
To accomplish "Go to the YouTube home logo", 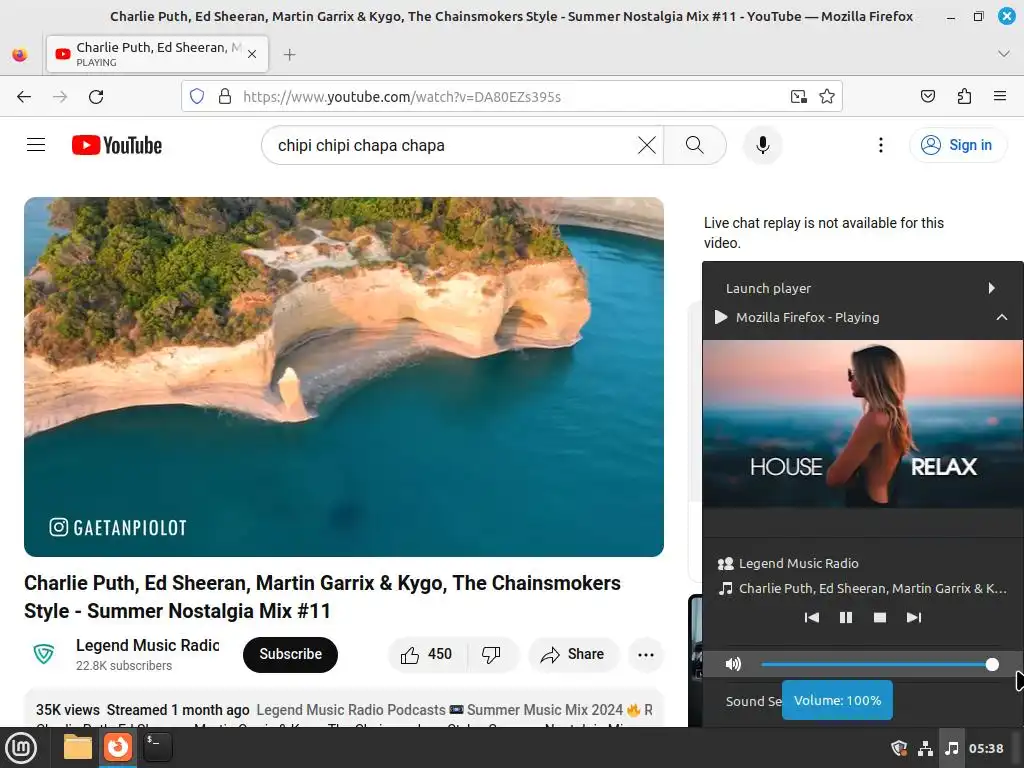I will pos(117,145).
